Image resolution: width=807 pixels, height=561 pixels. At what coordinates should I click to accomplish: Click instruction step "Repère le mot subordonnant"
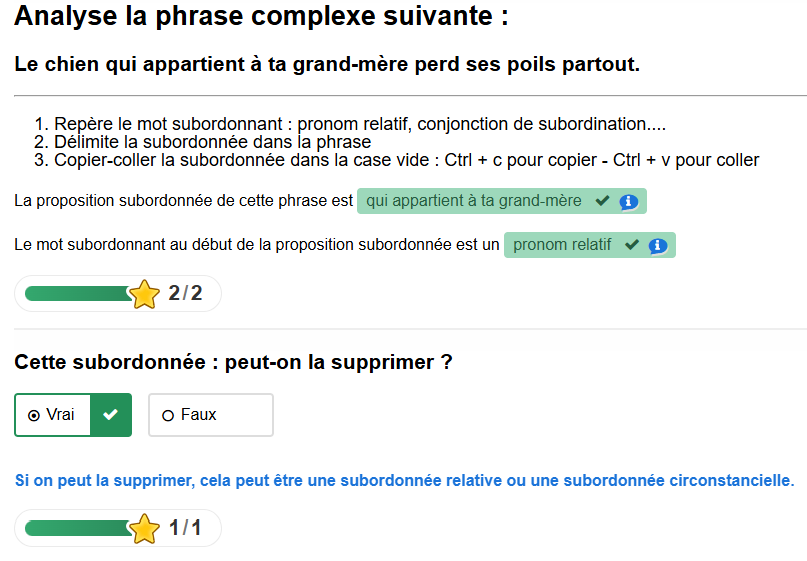359,124
